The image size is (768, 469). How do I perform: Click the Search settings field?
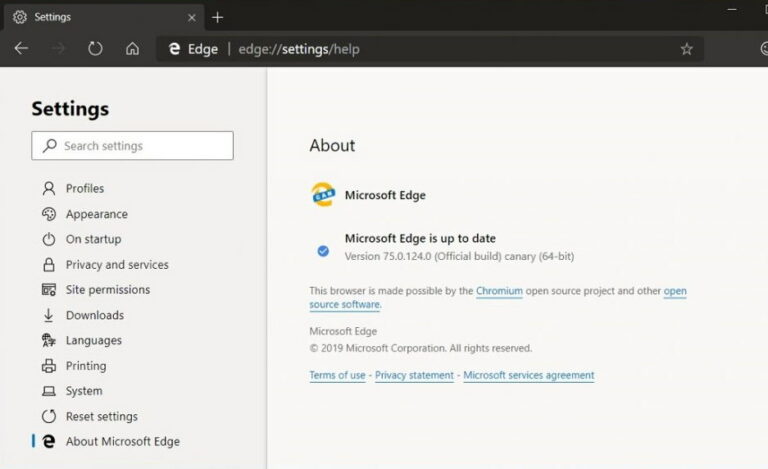132,145
